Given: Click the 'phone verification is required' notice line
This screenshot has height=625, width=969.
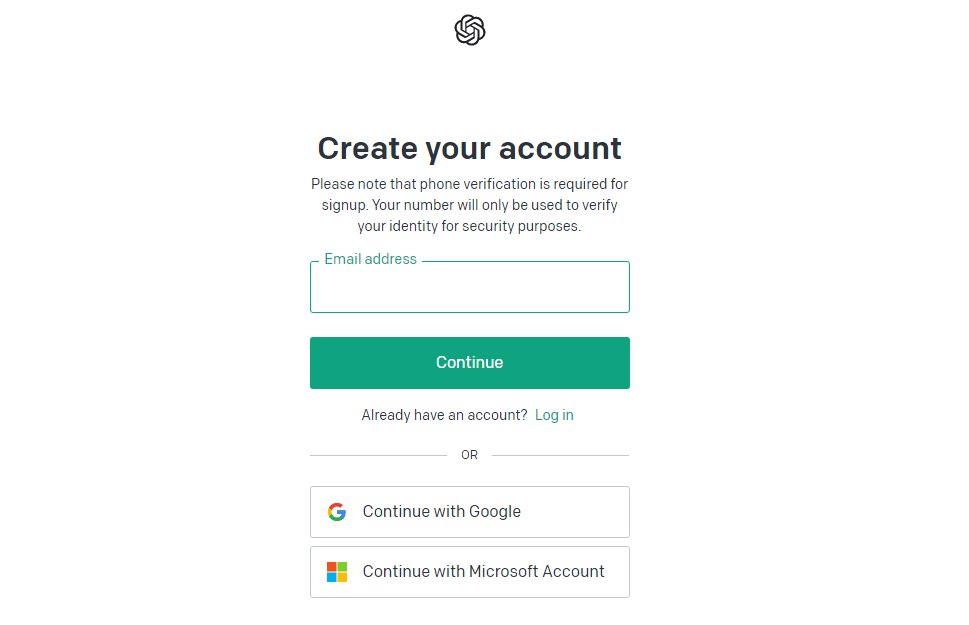Looking at the screenshot, I should [x=469, y=184].
